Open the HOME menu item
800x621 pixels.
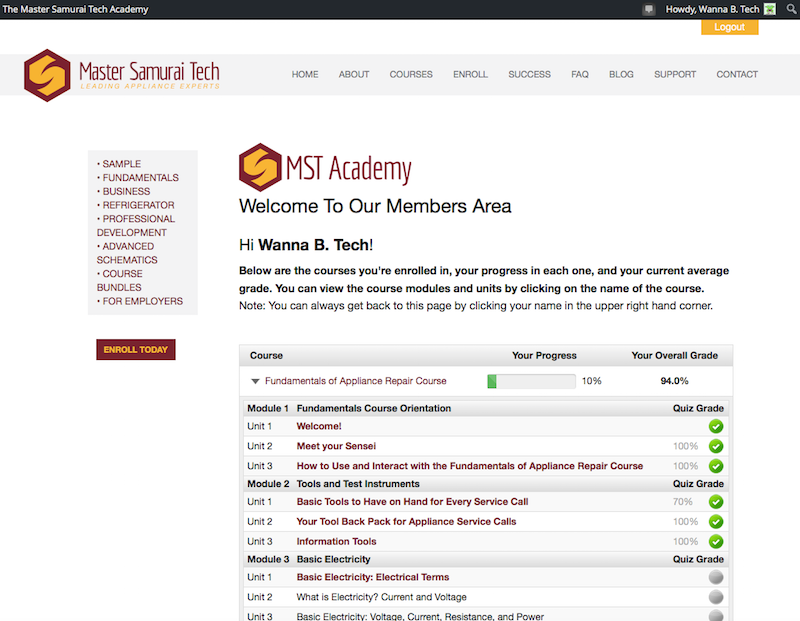coord(305,74)
